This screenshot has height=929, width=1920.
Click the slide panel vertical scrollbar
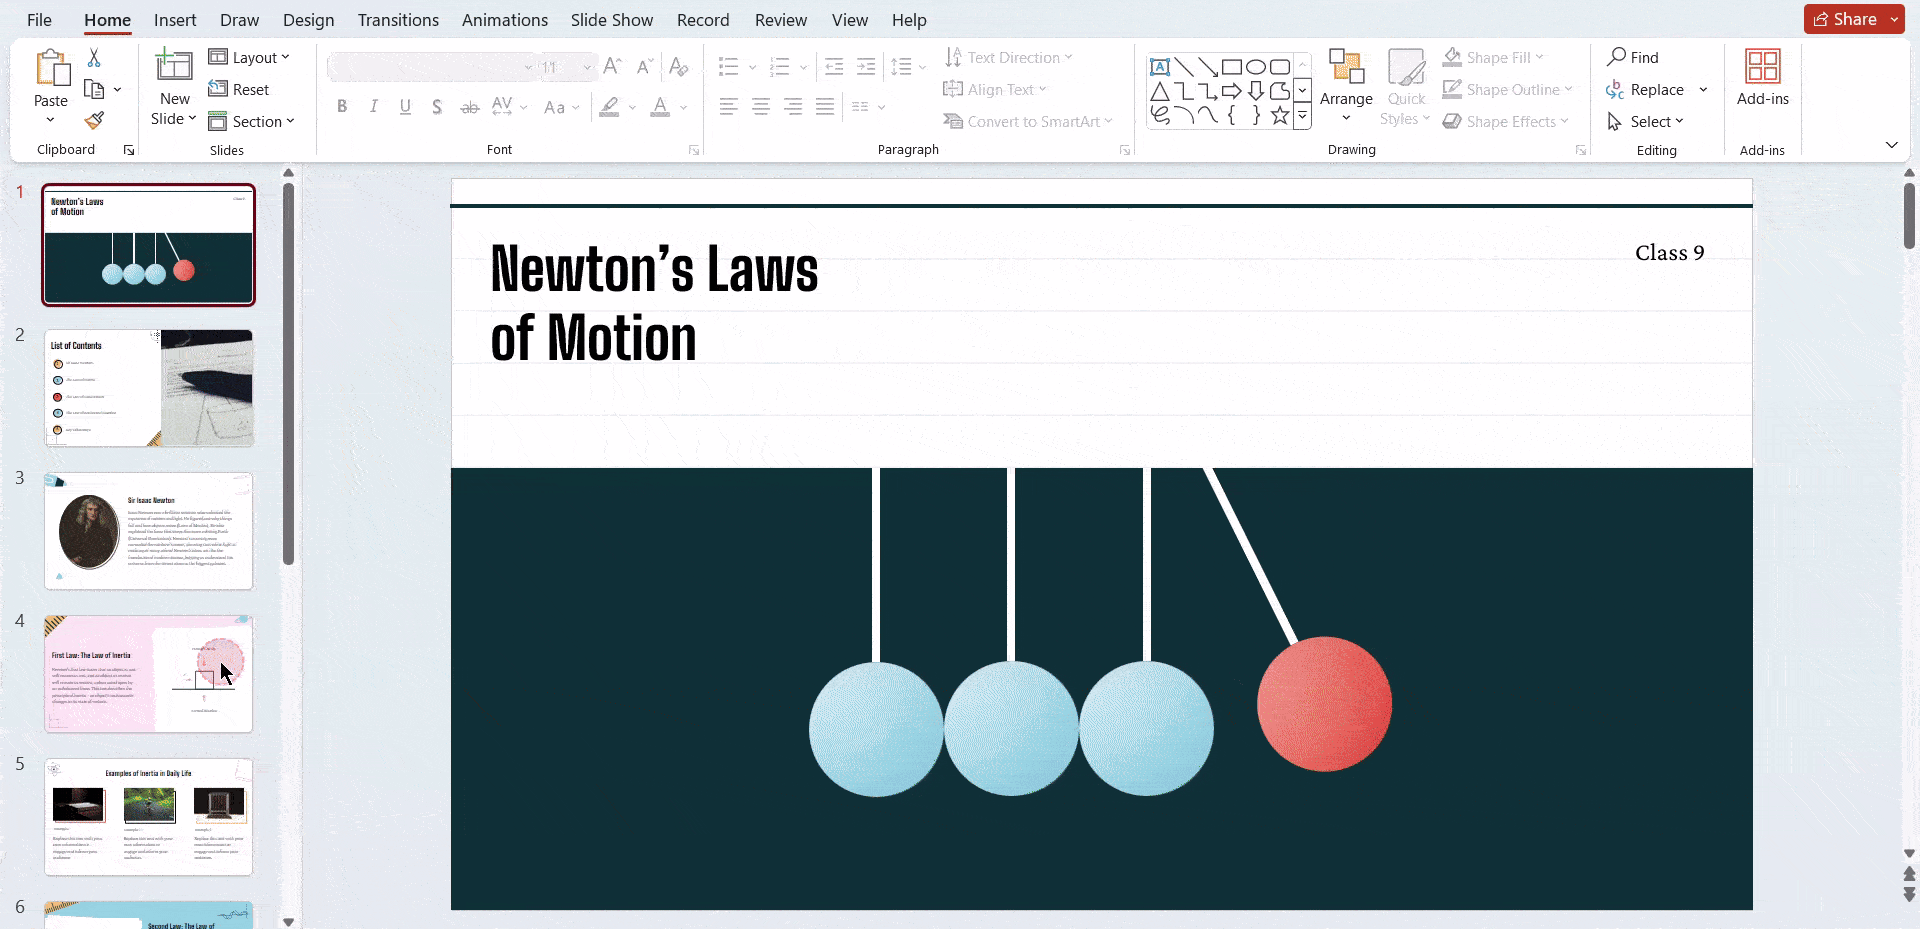coord(288,375)
